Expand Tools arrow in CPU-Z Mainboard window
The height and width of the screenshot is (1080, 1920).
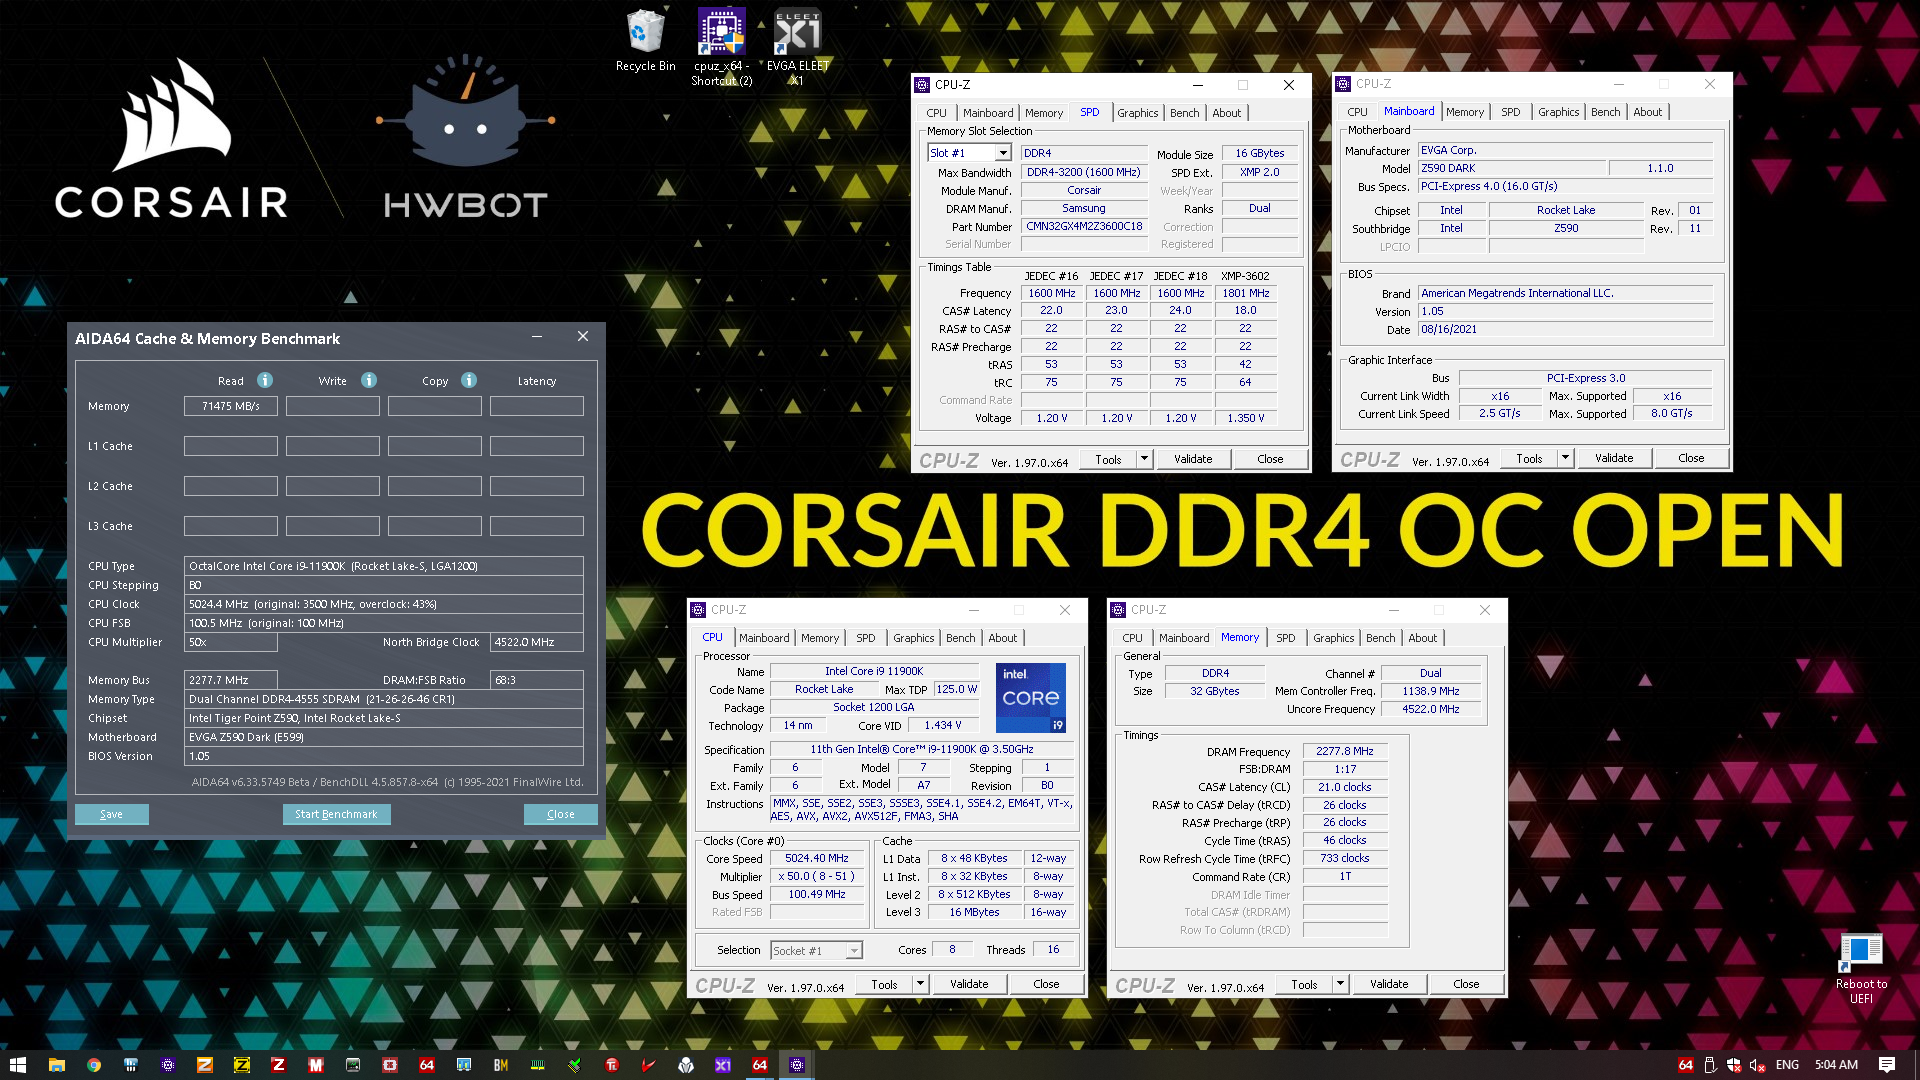[1565, 458]
